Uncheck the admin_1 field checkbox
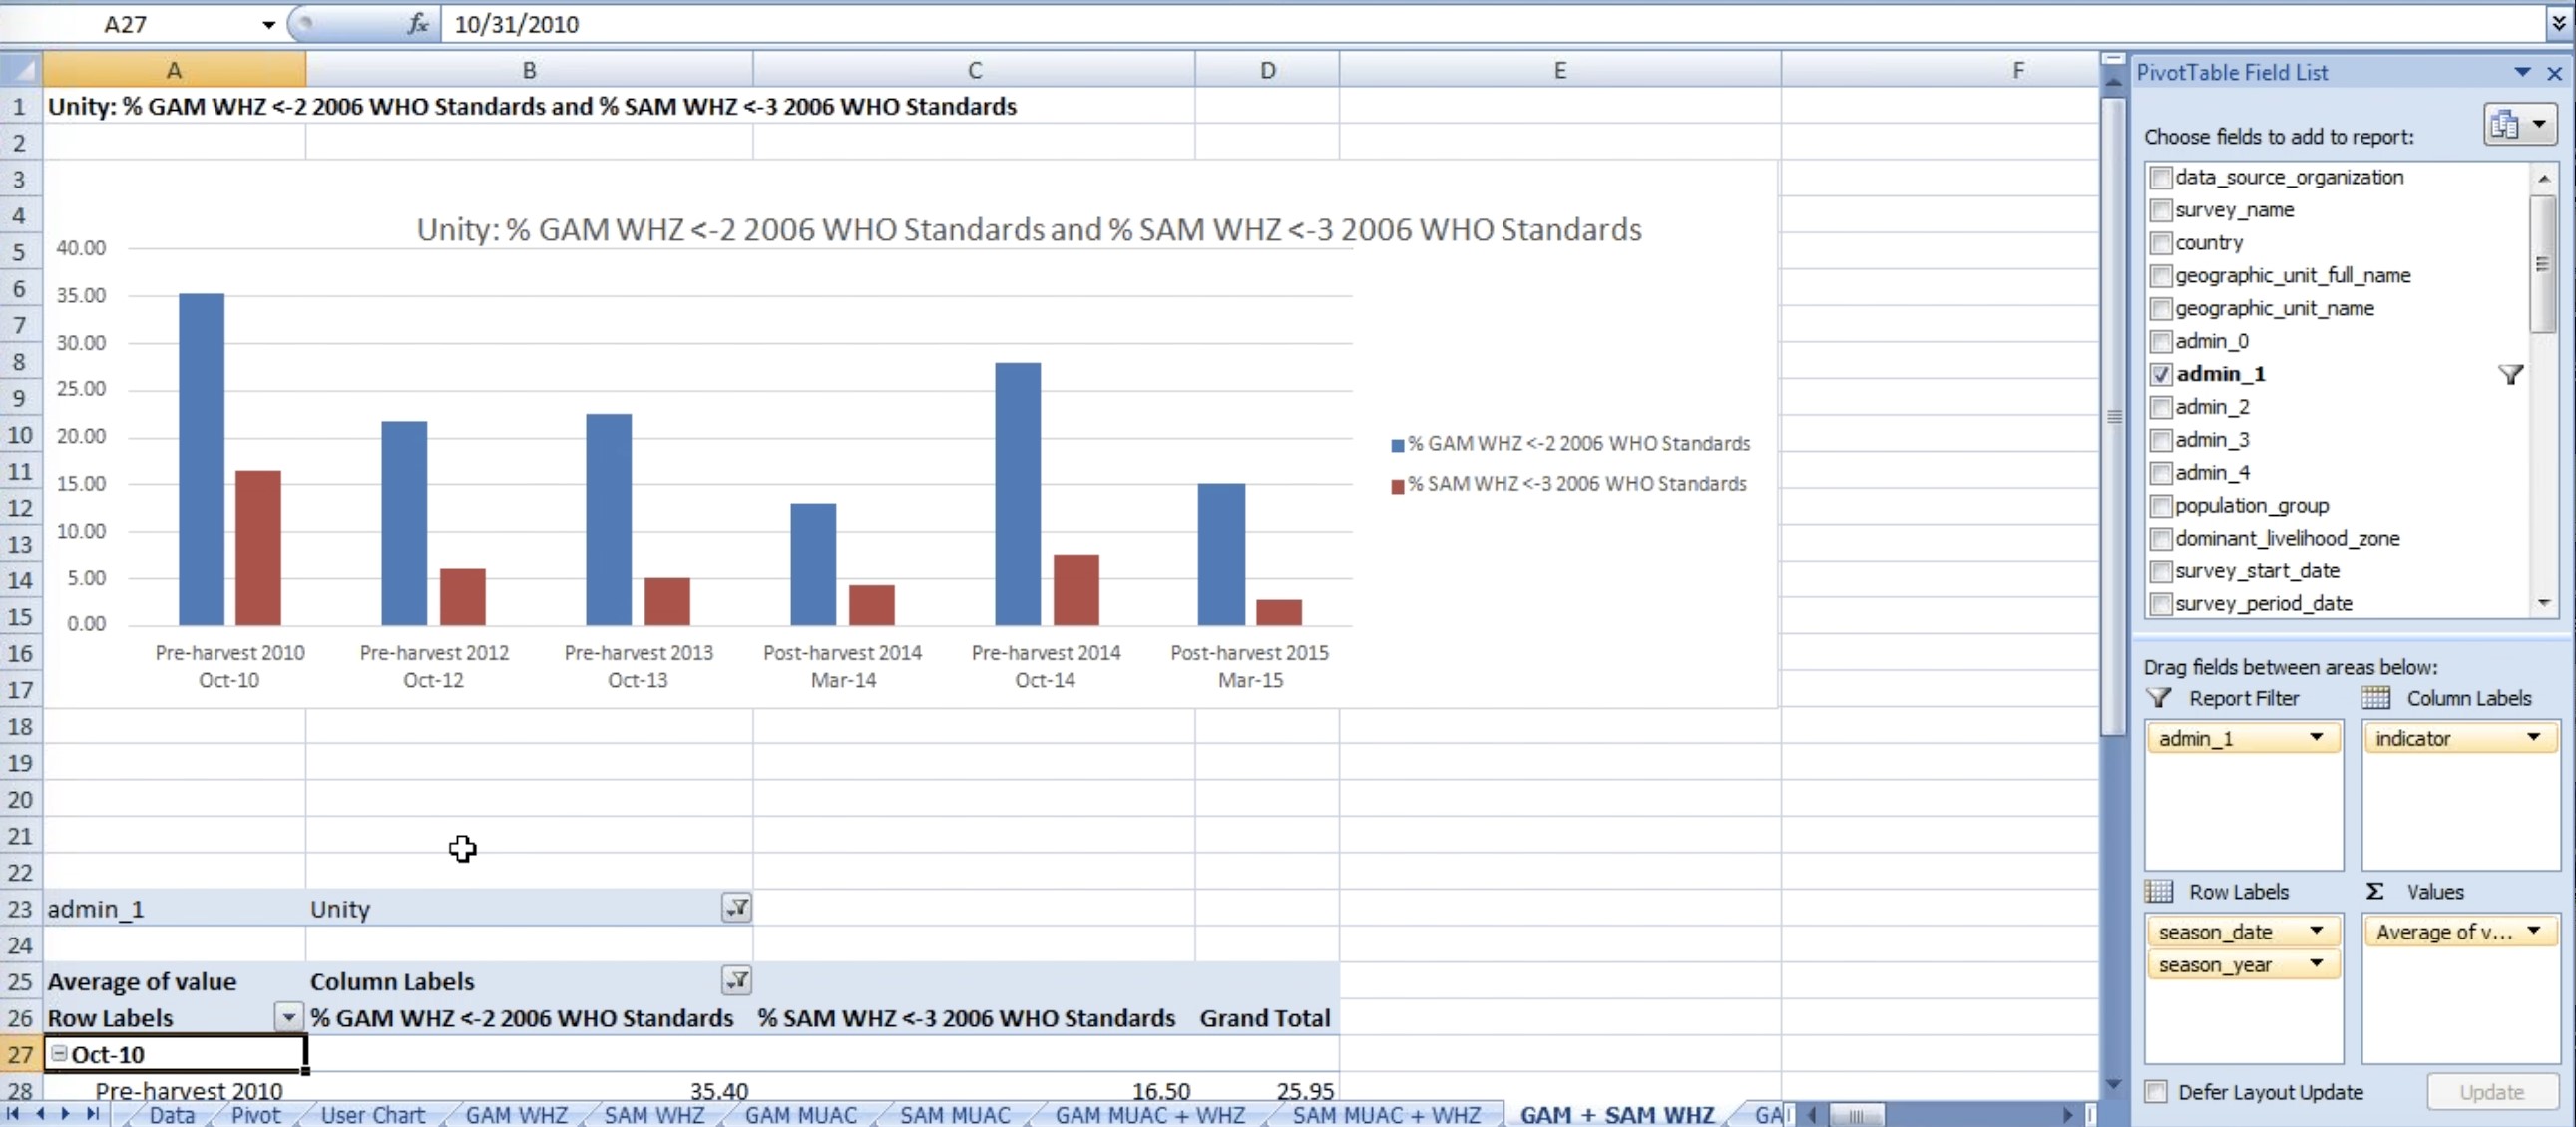 pyautogui.click(x=2160, y=374)
